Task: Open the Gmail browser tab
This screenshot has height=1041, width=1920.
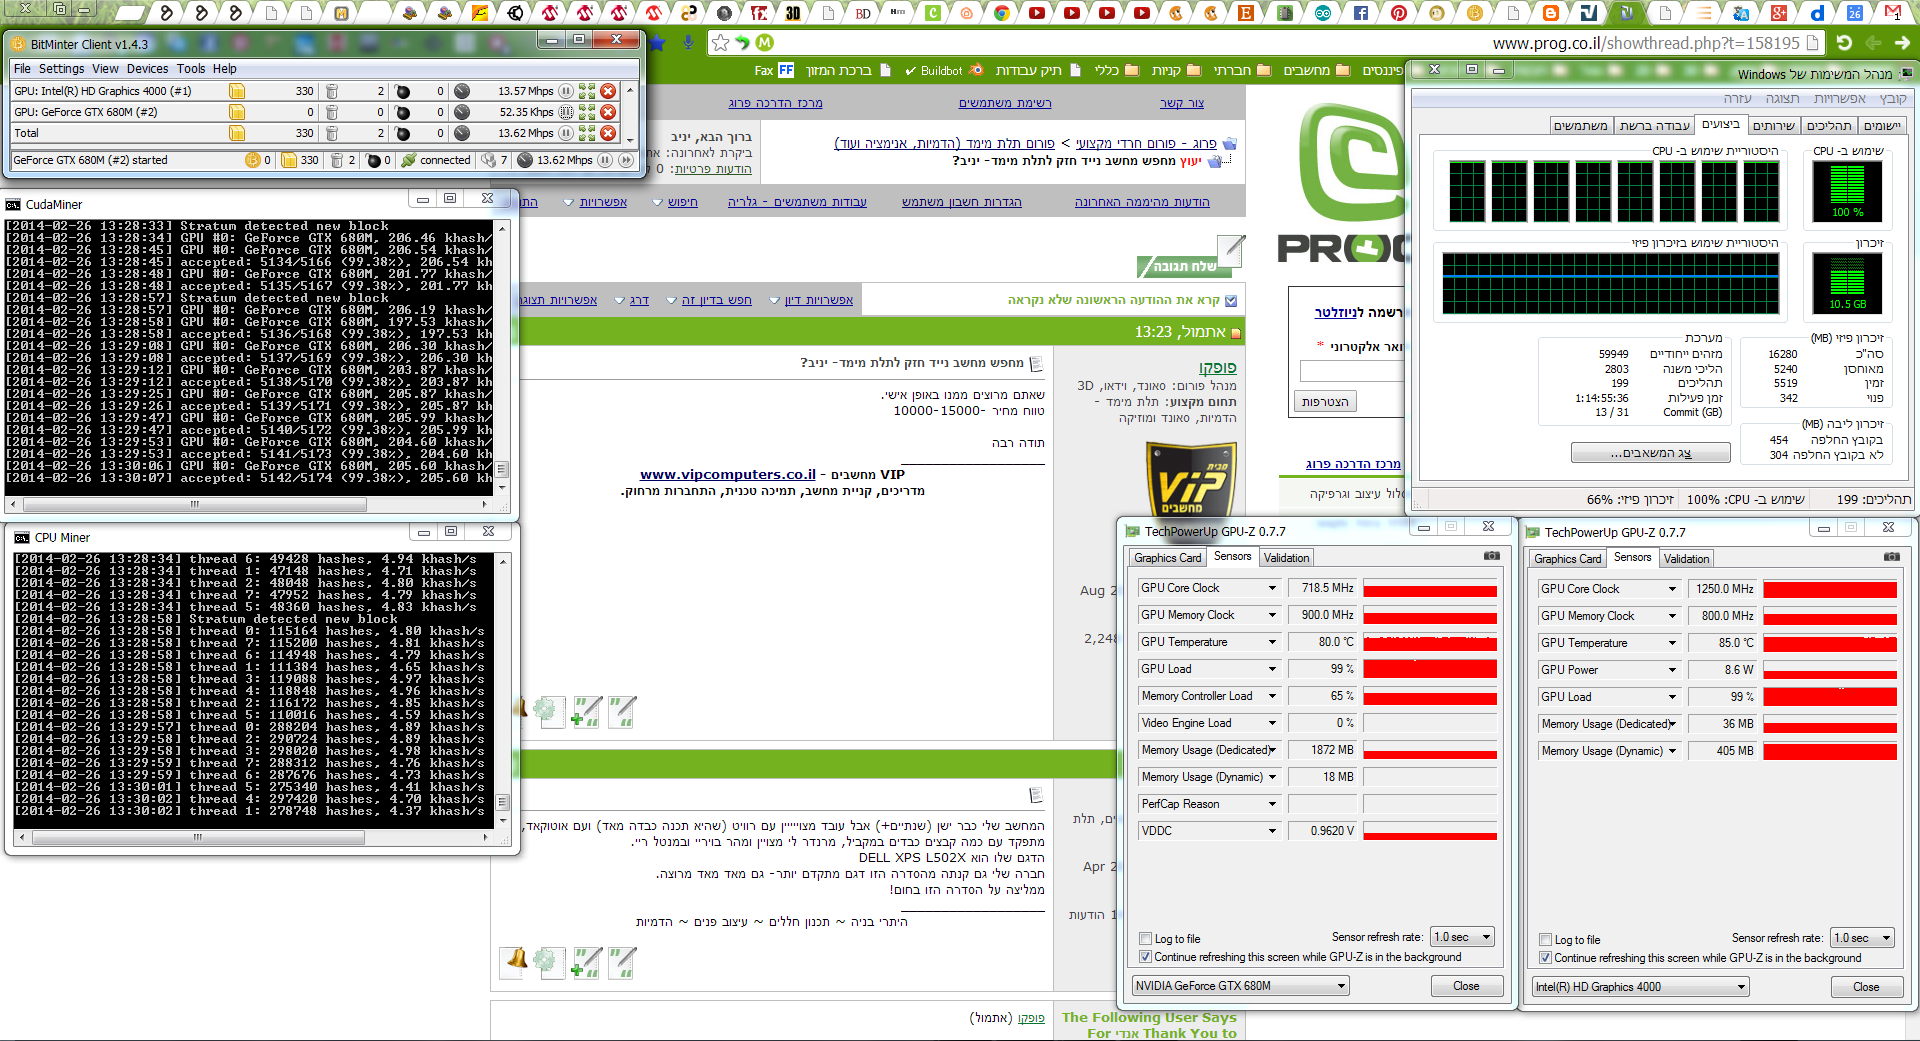Action: coord(1893,13)
